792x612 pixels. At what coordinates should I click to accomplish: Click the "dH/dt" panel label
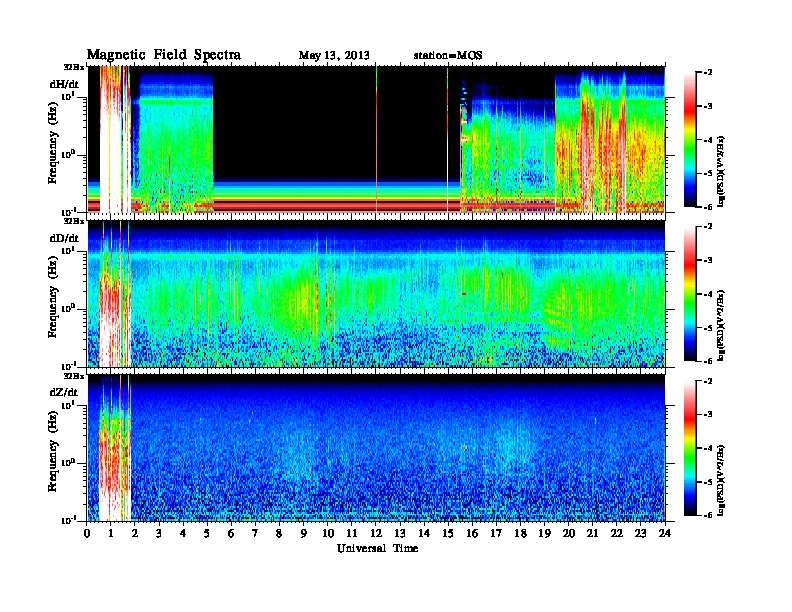point(64,84)
